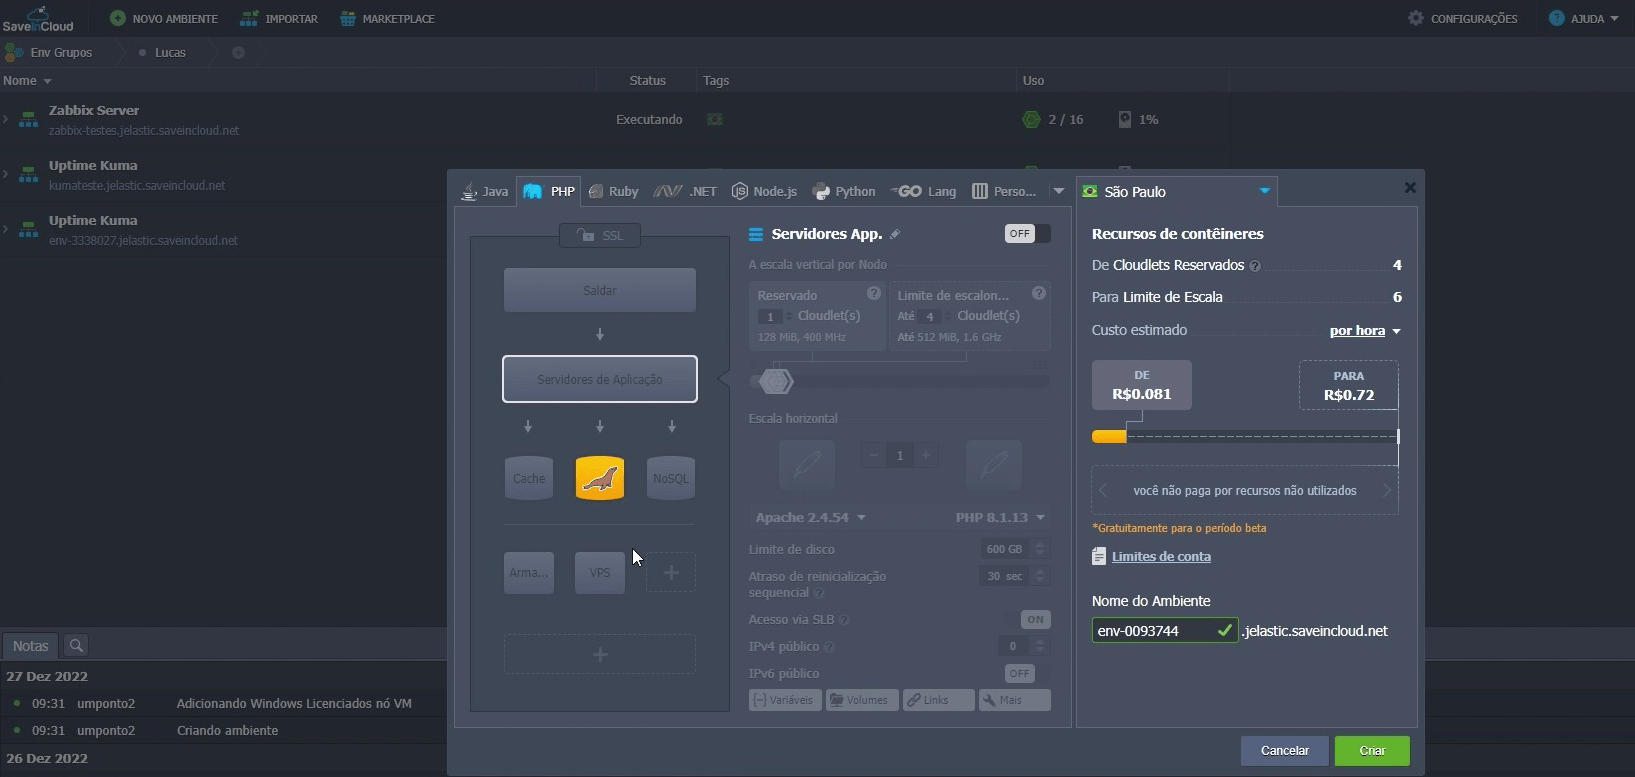
Task: Open the Apache 2.4.54 server dropdown
Action: tap(810, 517)
